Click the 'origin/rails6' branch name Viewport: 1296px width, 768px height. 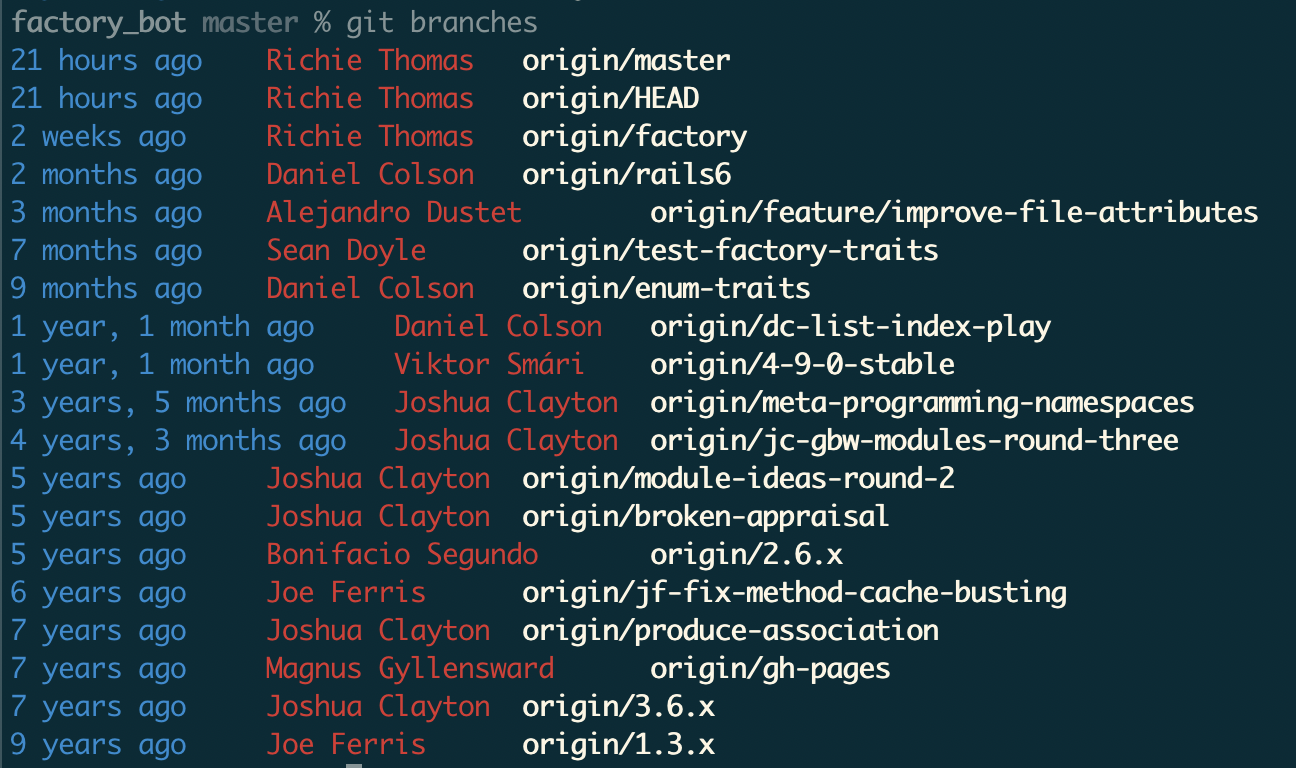626,175
